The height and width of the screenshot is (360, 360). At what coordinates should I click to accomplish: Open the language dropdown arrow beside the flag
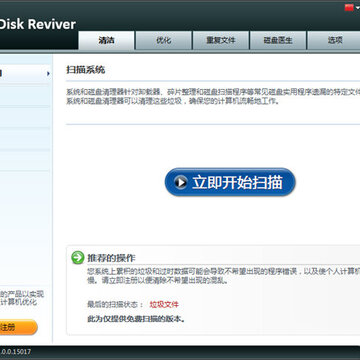[x=357, y=8]
